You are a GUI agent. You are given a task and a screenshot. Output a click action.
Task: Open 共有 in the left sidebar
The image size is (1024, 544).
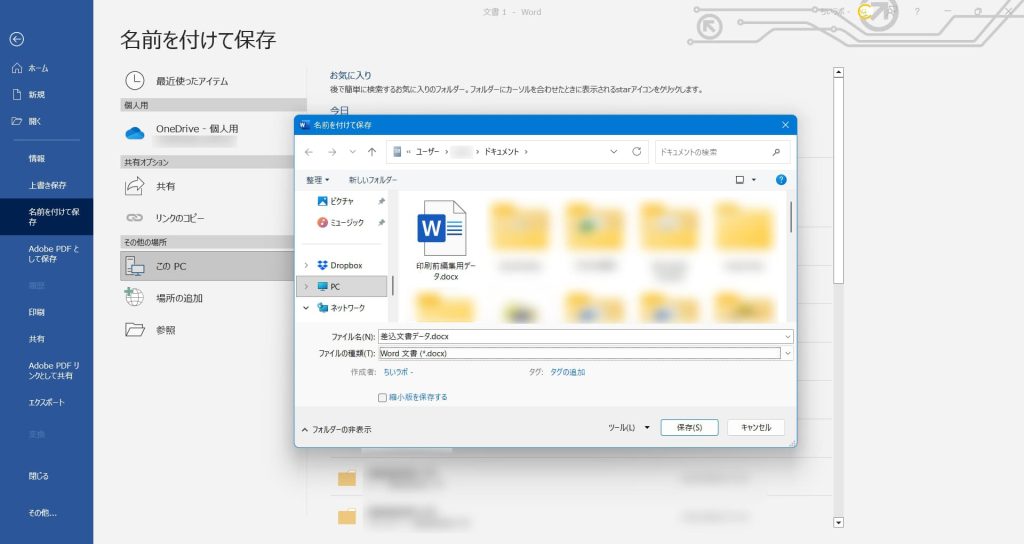point(37,339)
